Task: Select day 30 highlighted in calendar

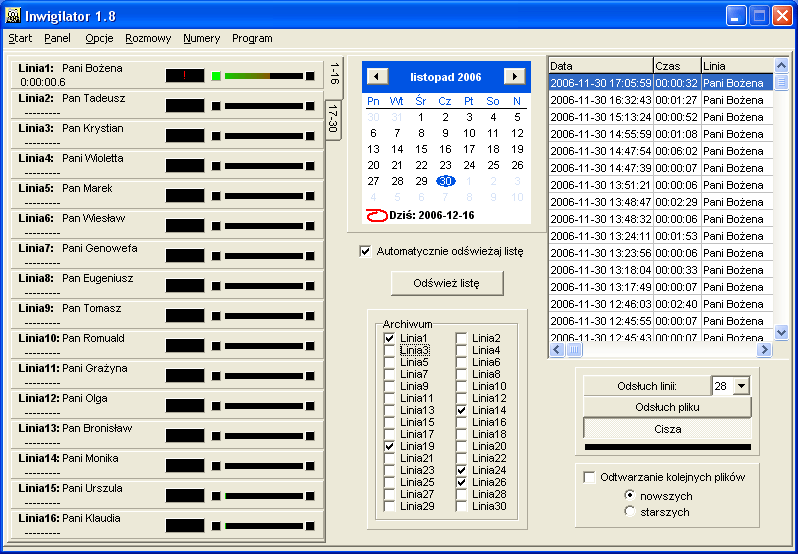Action: [445, 181]
